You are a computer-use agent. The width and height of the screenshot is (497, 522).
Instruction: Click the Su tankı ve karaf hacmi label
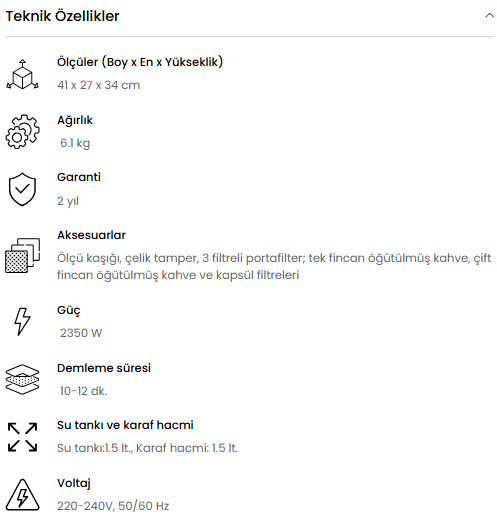point(125,425)
